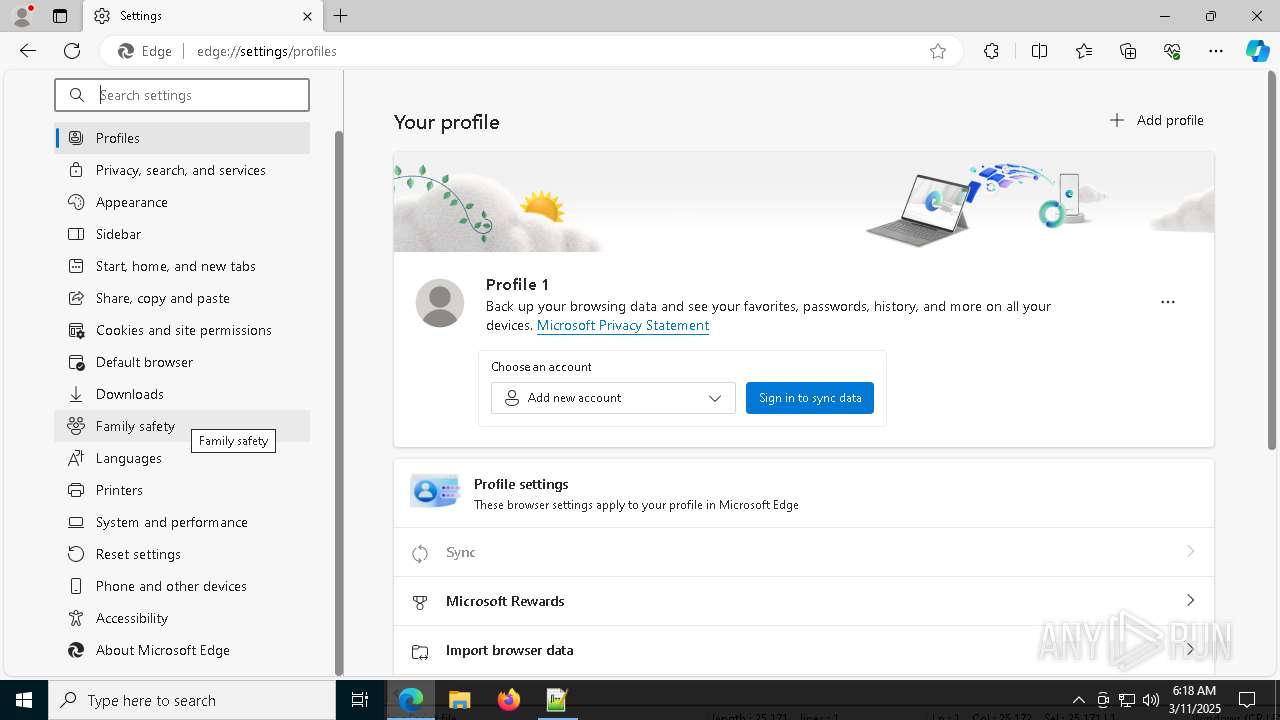This screenshot has height=720, width=1280.
Task: Open Reset settings section
Action: [x=182, y=554]
